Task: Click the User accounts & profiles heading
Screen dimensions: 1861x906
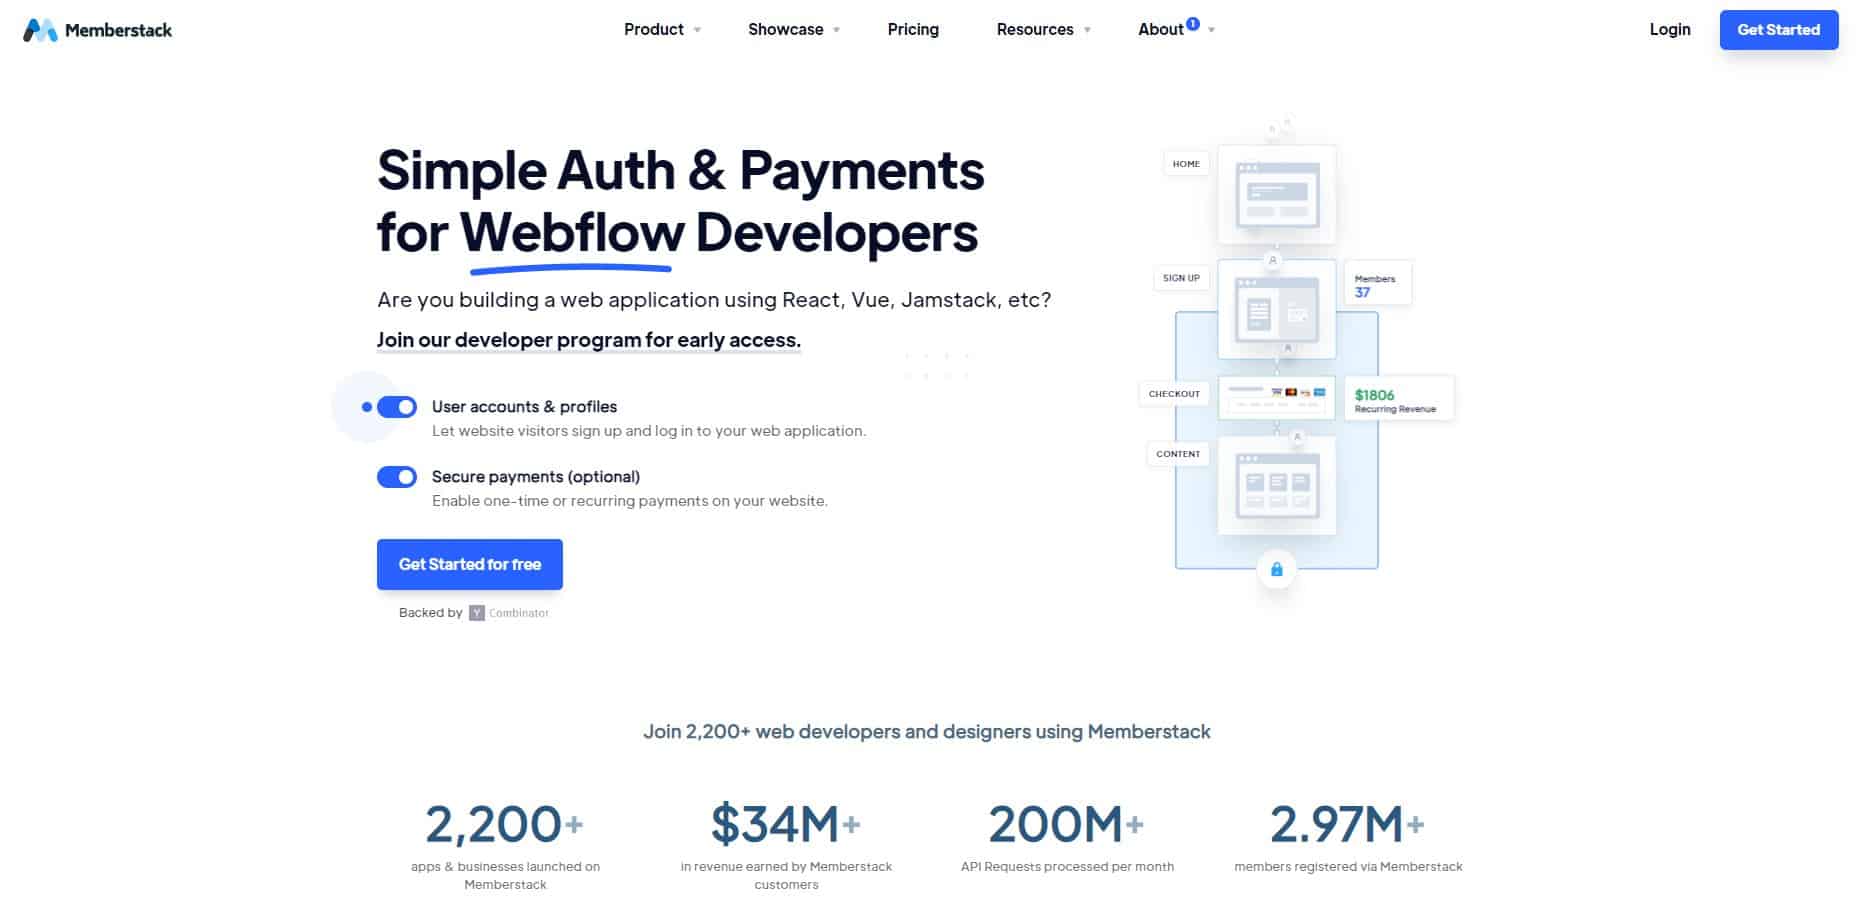Action: (524, 407)
